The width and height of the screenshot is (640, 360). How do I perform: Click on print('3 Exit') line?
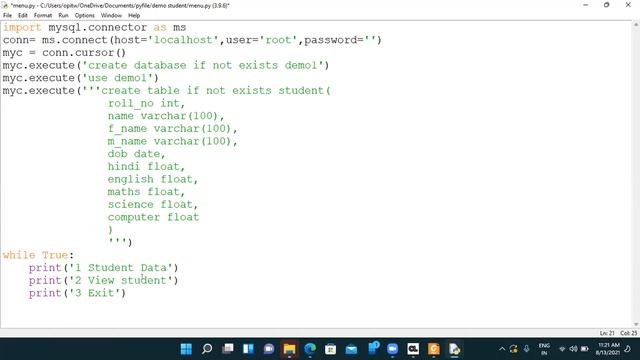click(77, 293)
